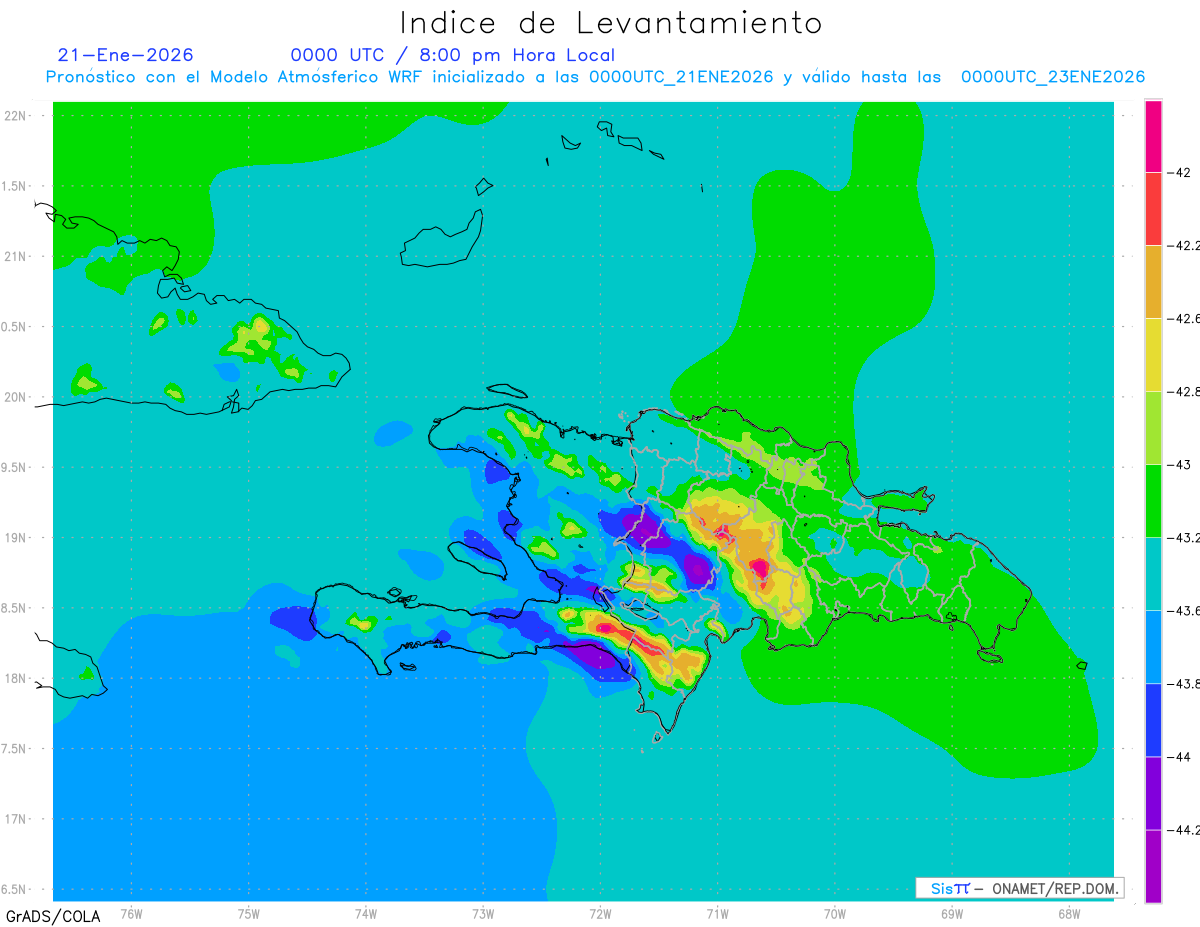Screen dimensions: 1200x927
Task: Click the title "Indice de Levantamiento"
Action: 611,22
